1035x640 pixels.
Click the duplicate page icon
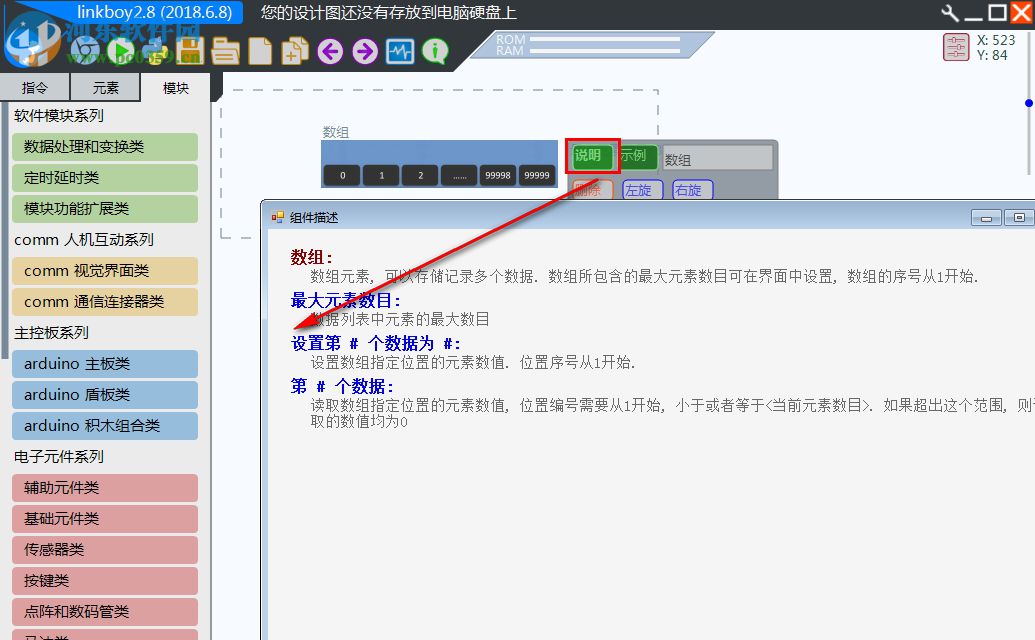pyautogui.click(x=293, y=50)
